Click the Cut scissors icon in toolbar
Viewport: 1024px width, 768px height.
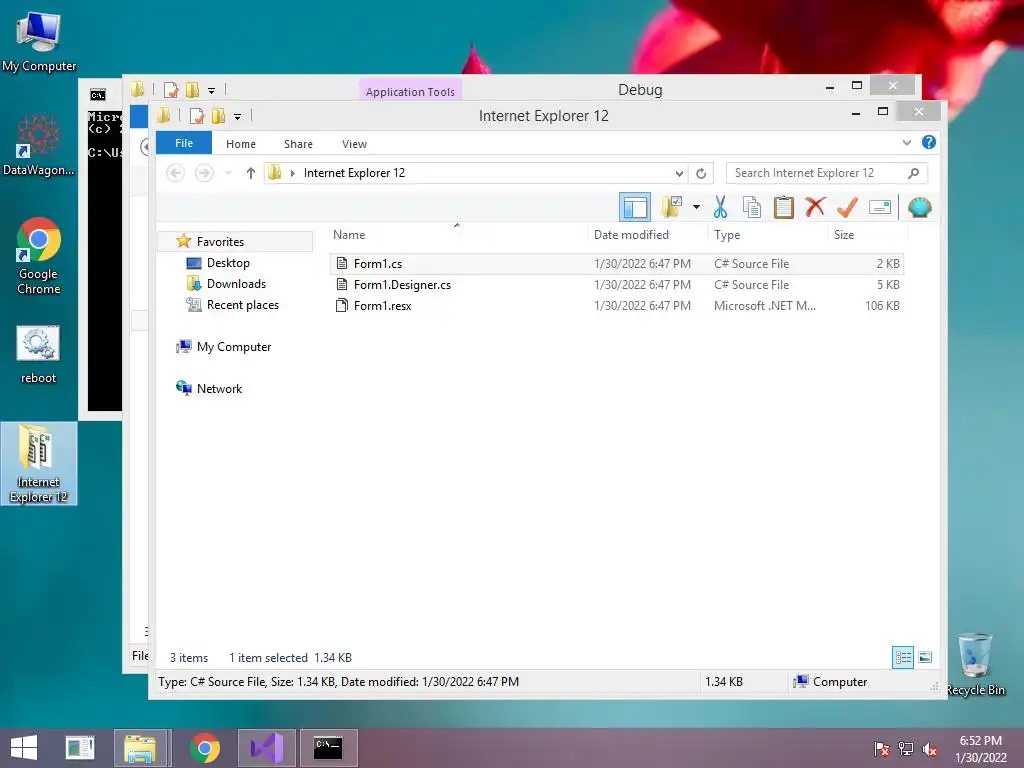[x=720, y=208]
